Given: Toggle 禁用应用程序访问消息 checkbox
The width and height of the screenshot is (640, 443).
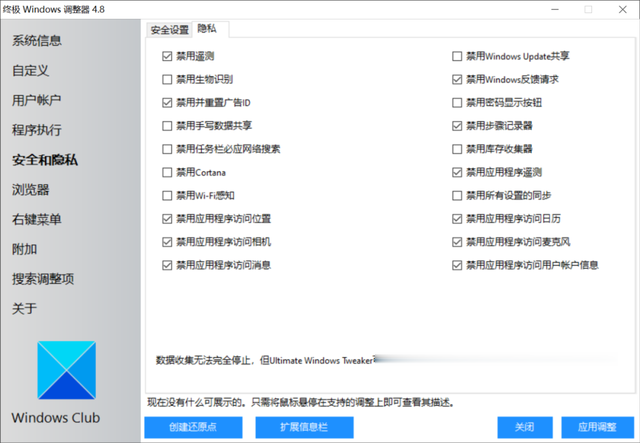Looking at the screenshot, I should 167,265.
